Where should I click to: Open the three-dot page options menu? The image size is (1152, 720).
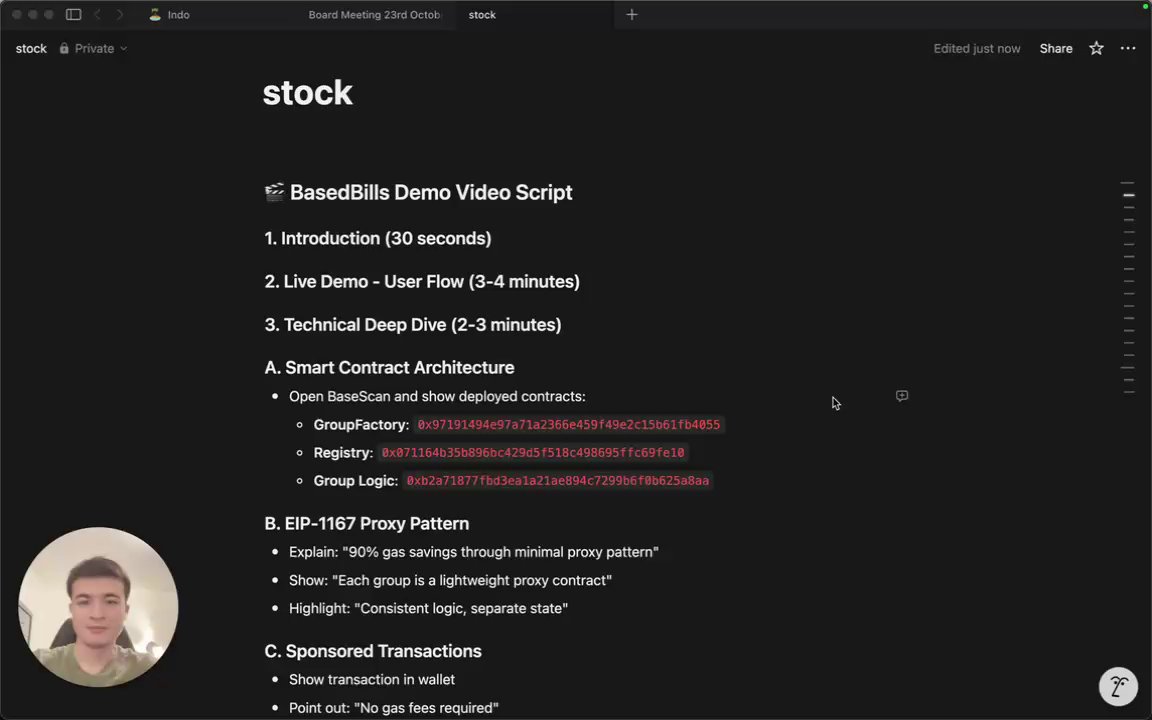1128,48
